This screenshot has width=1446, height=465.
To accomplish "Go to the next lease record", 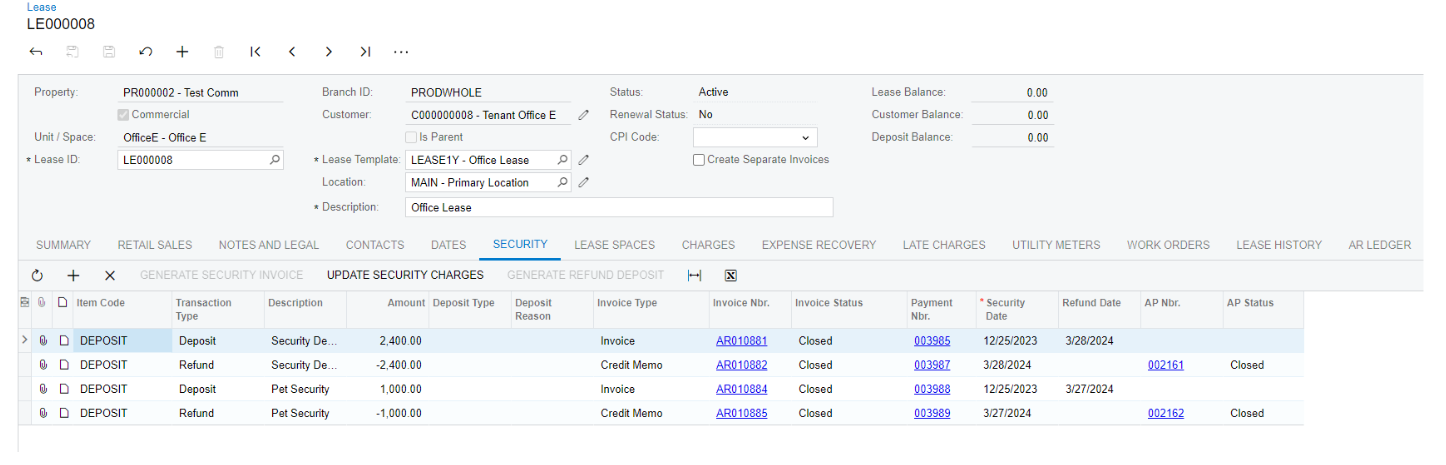I will point(328,52).
